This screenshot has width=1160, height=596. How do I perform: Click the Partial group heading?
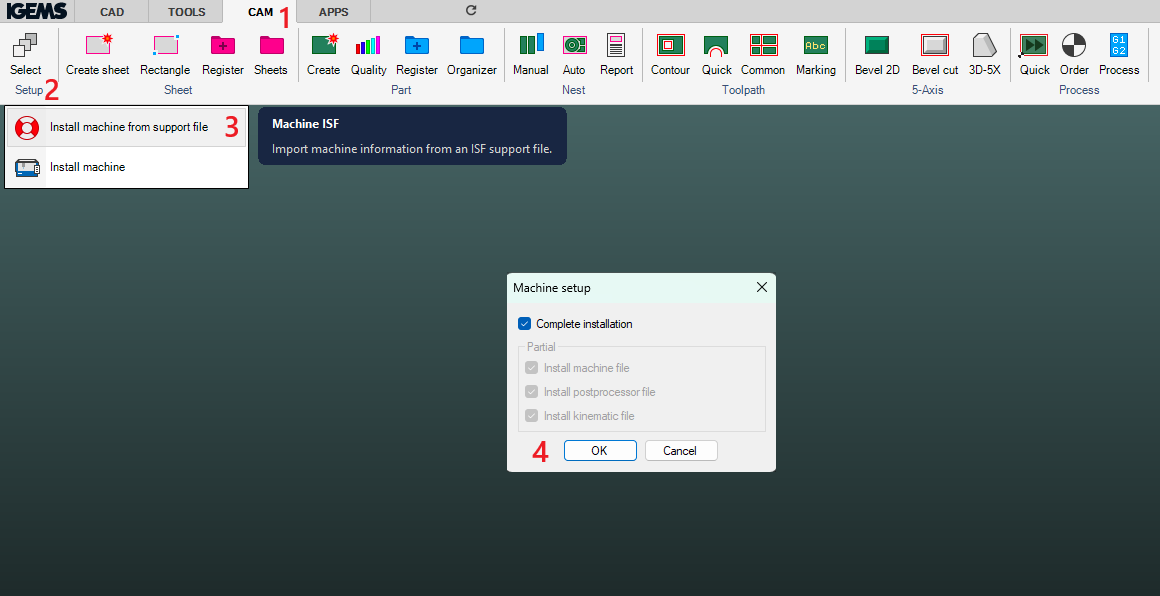point(541,346)
